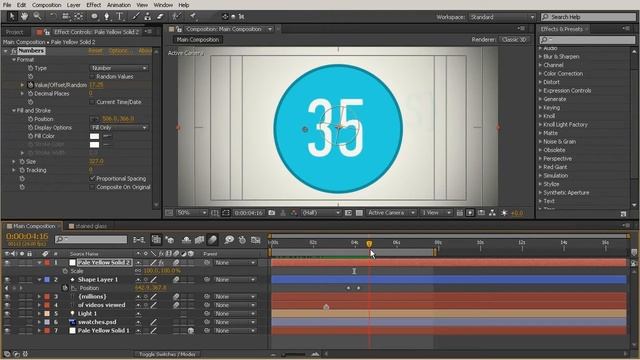This screenshot has width=640, height=360.
Task: Select the Clone Stamp tool
Action: (x=147, y=16)
